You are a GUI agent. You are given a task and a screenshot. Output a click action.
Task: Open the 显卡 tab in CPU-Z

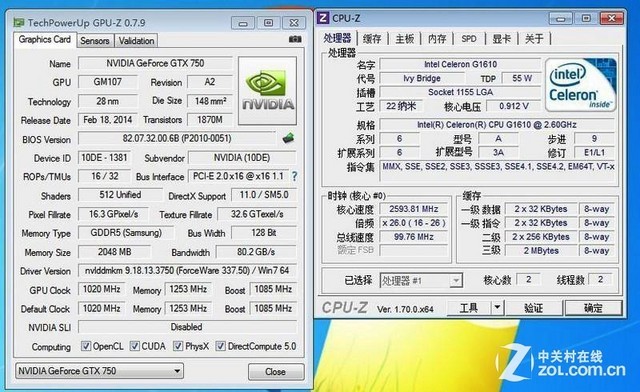pyautogui.click(x=502, y=39)
